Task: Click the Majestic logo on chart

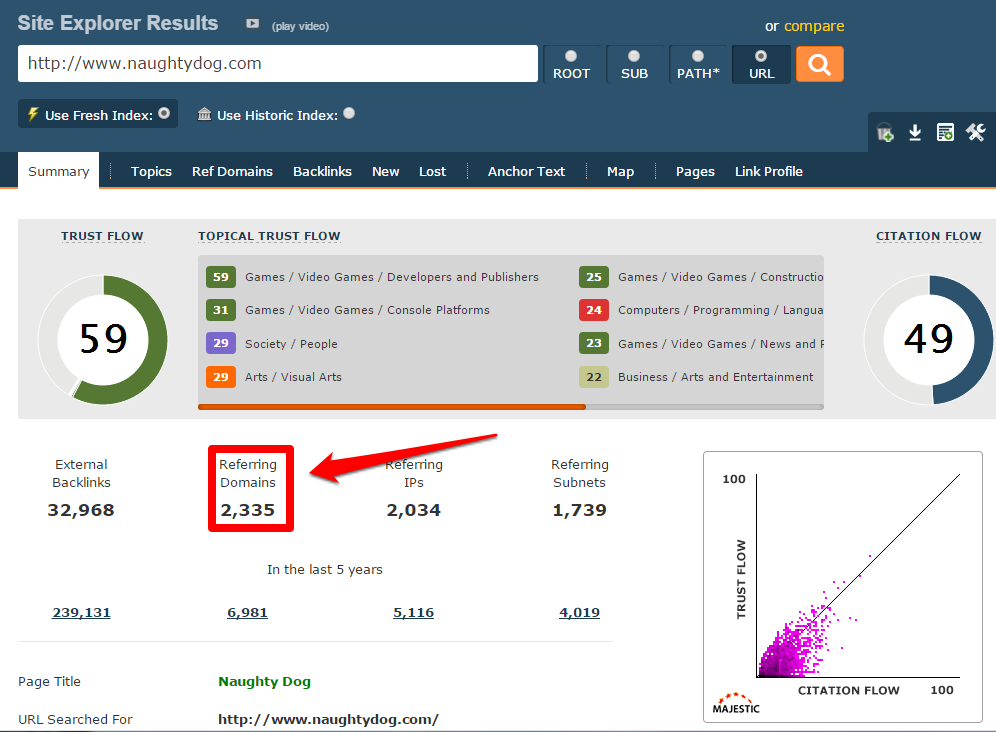Action: 736,703
